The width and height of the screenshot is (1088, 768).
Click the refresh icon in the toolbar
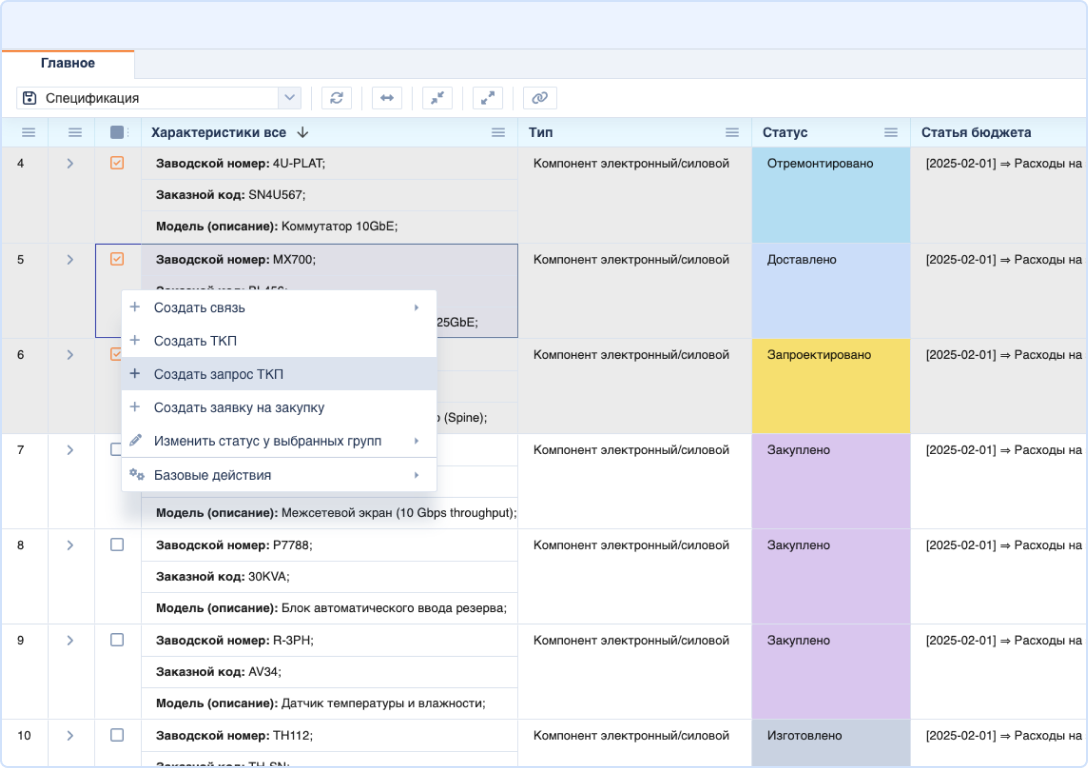tap(336, 98)
